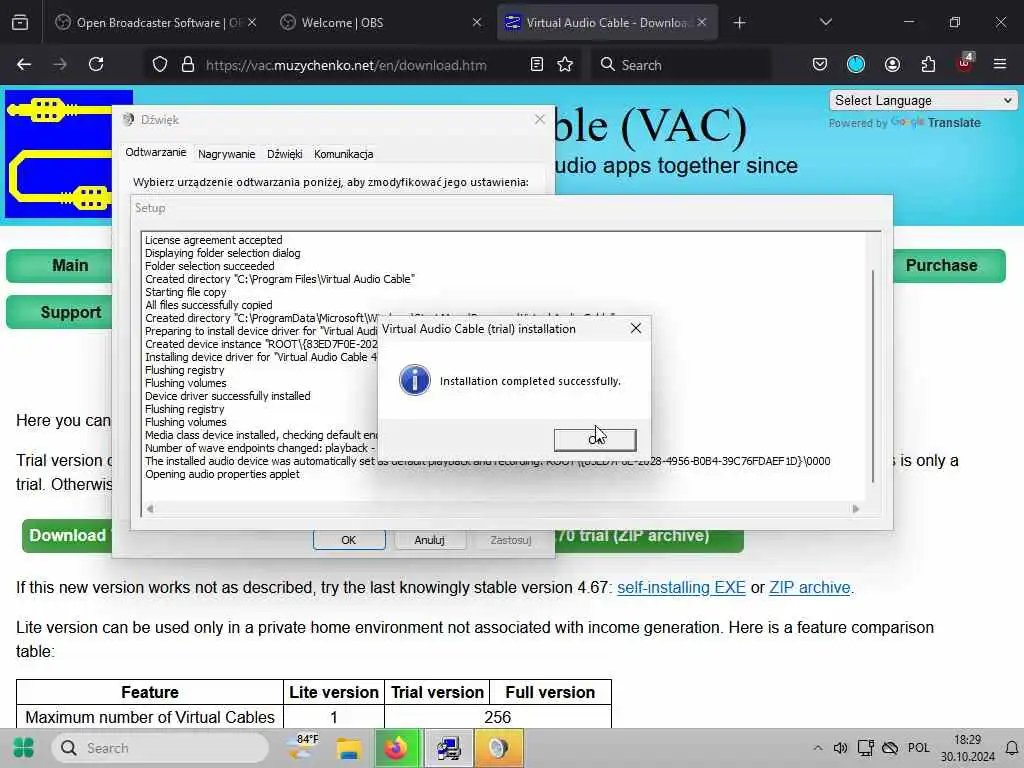Click the speaker icon in Dźwięk title bar

128,120
